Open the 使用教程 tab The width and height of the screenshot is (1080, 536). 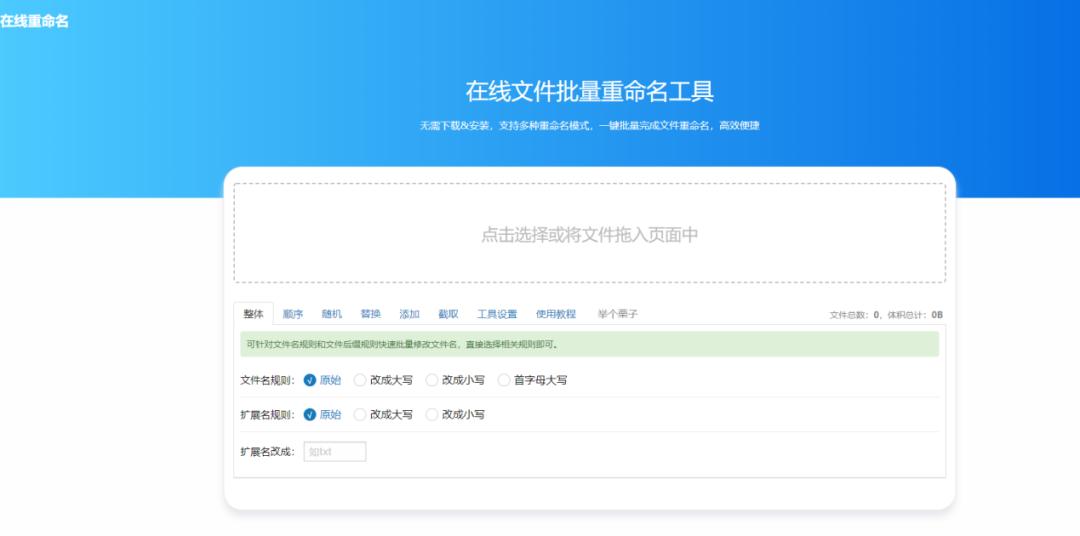tap(556, 314)
